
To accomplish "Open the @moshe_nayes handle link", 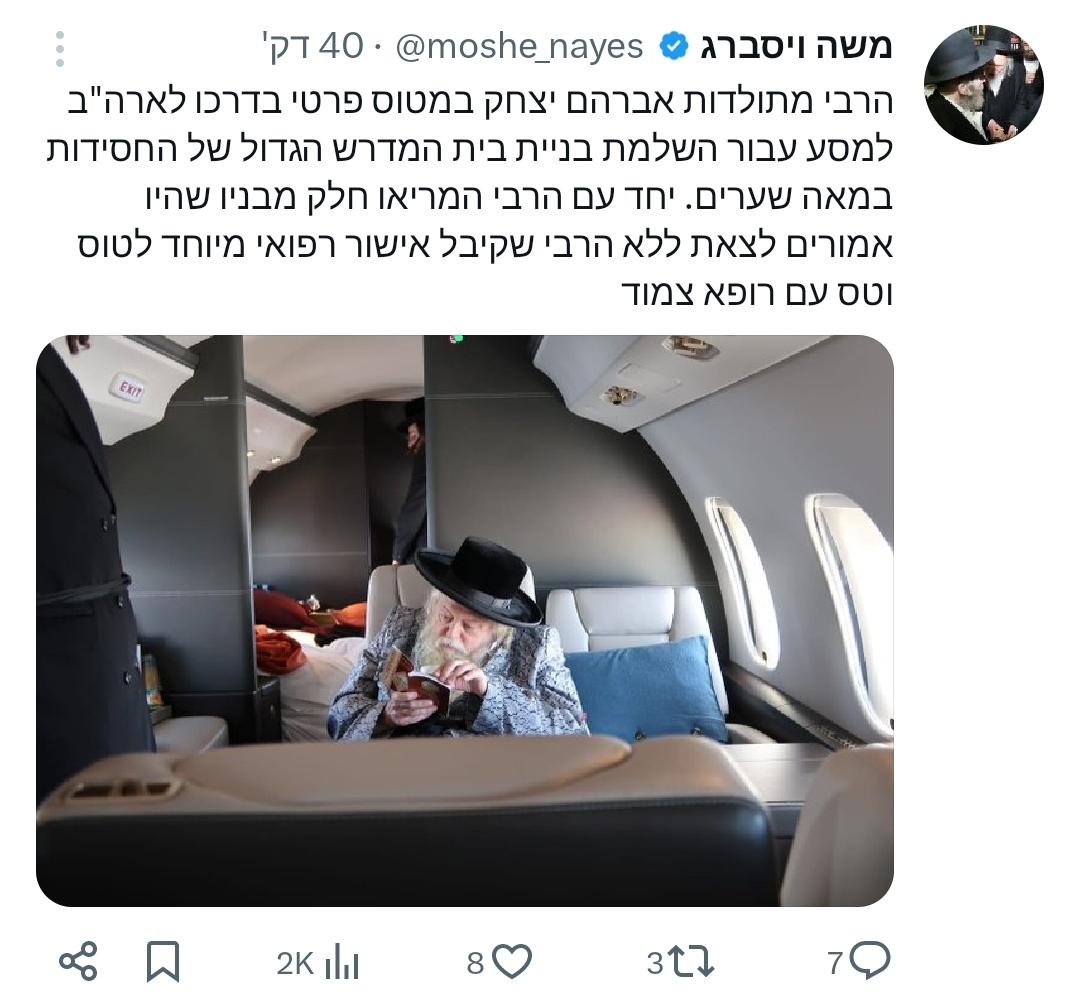I will pos(519,47).
